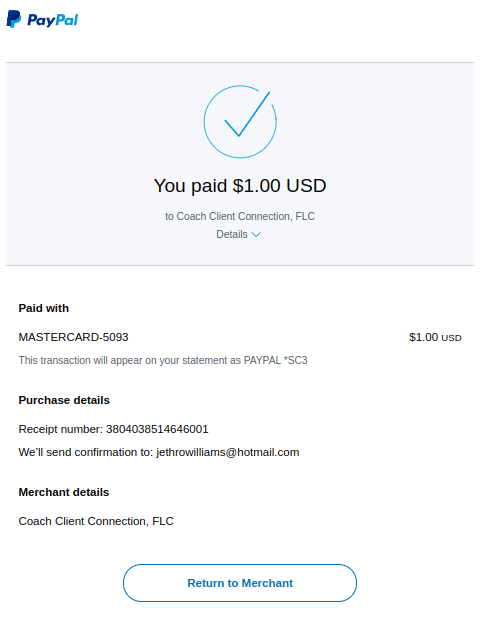The height and width of the screenshot is (630, 480).
Task: Click the We'll send confirmation to label
Action: pos(86,452)
